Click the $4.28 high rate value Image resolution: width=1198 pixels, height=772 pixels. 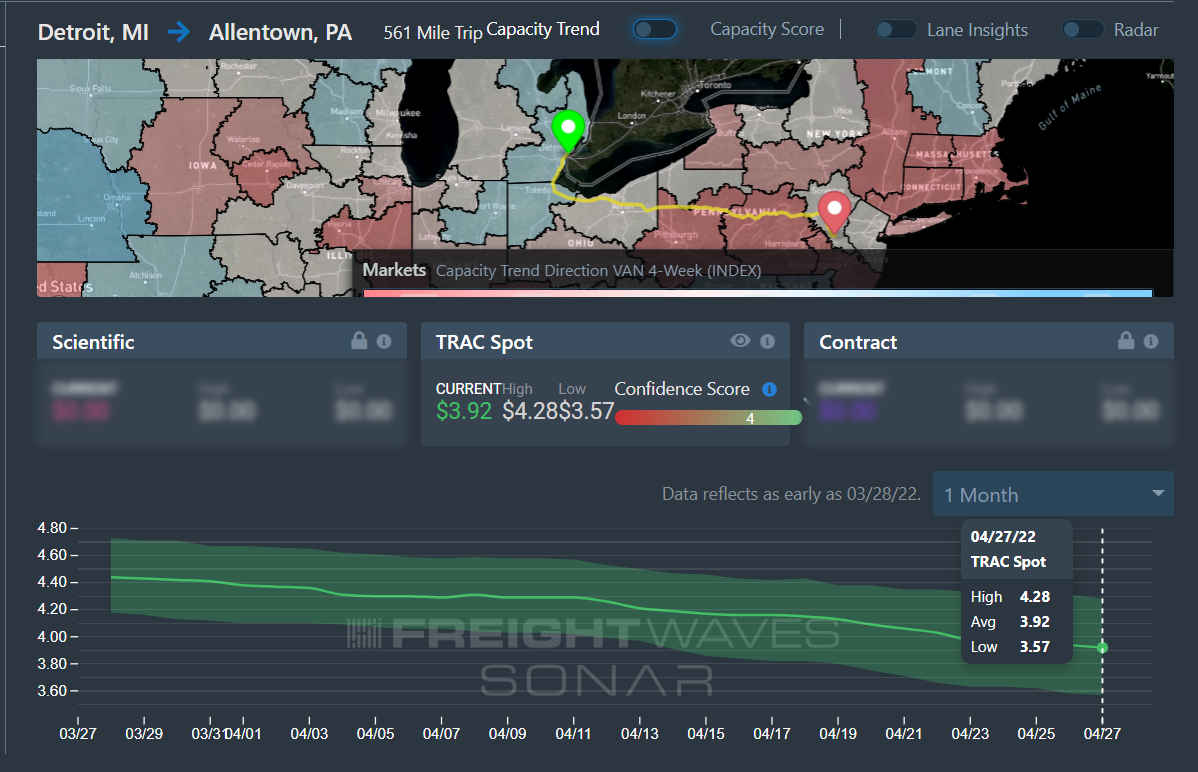coord(530,411)
